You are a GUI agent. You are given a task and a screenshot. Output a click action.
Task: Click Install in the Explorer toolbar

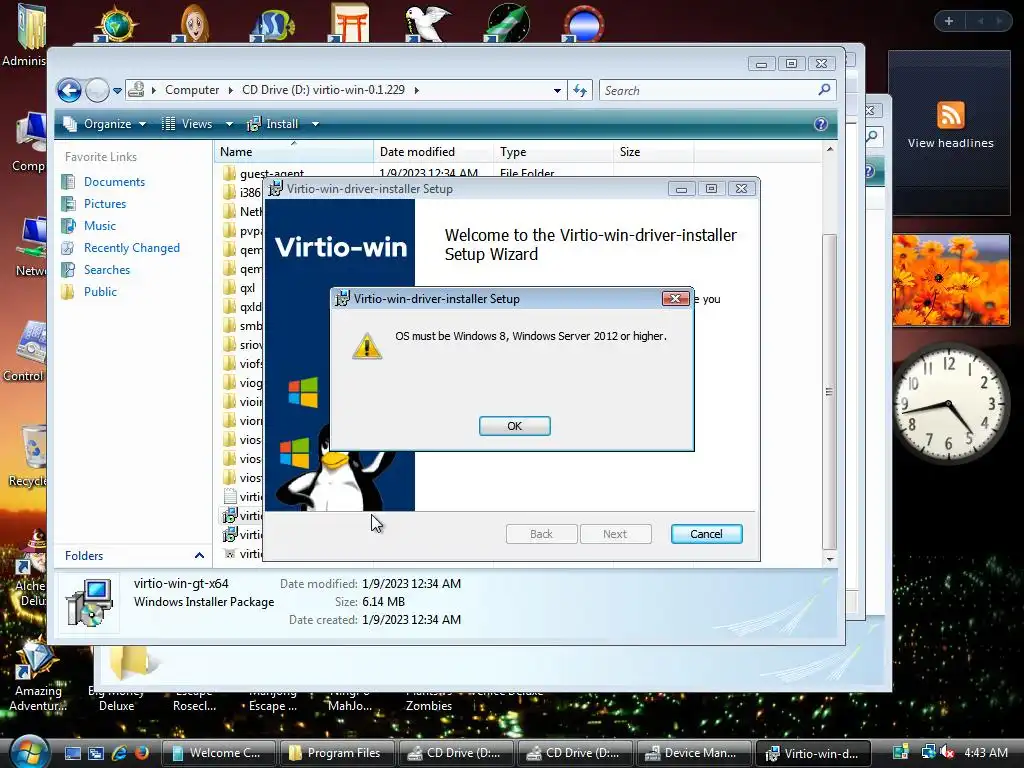click(273, 124)
